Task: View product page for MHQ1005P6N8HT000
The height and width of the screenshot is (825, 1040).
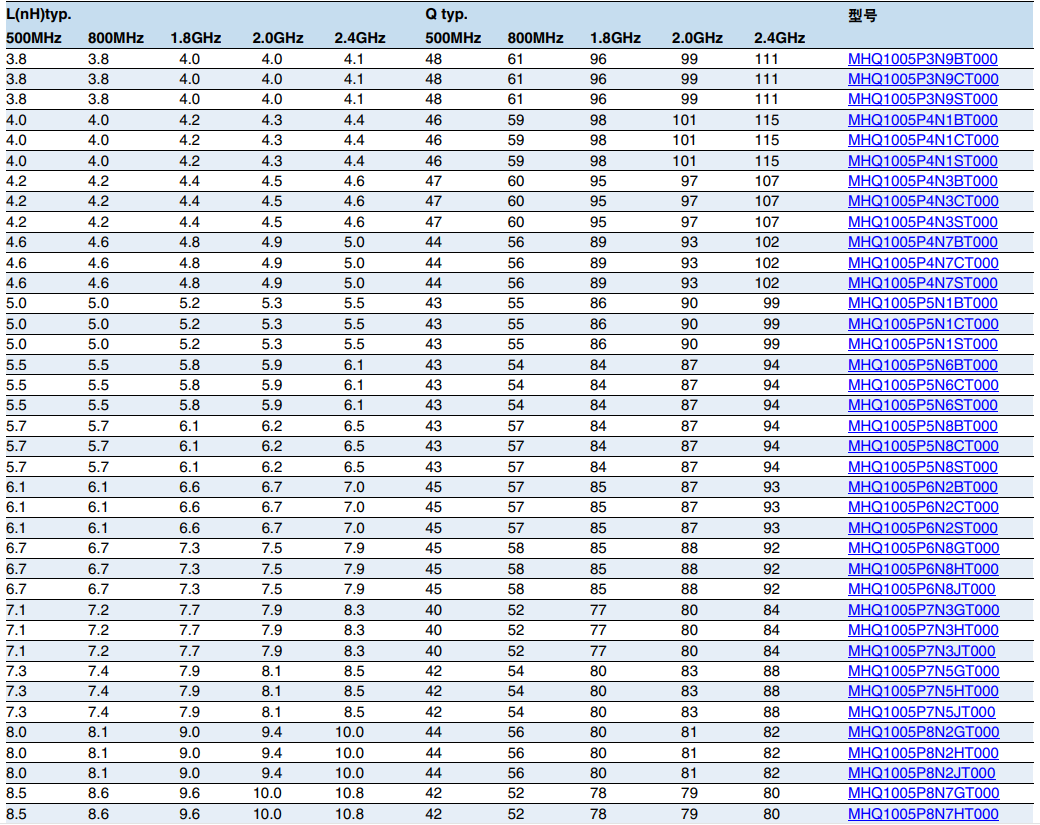Action: (x=923, y=570)
